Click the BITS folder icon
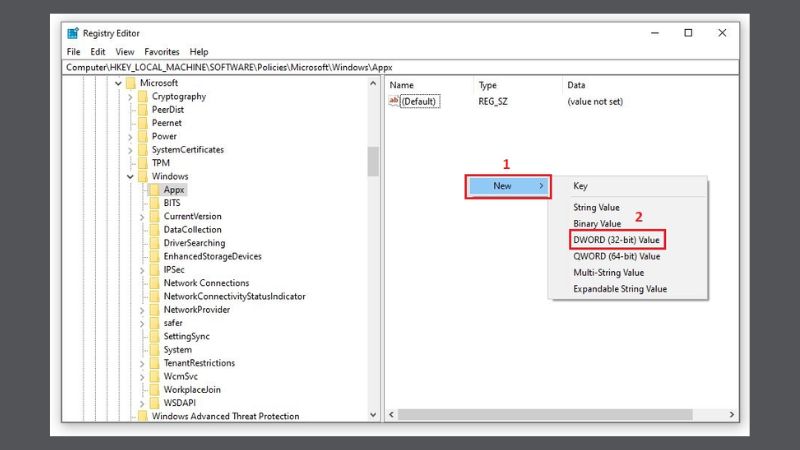 point(154,203)
